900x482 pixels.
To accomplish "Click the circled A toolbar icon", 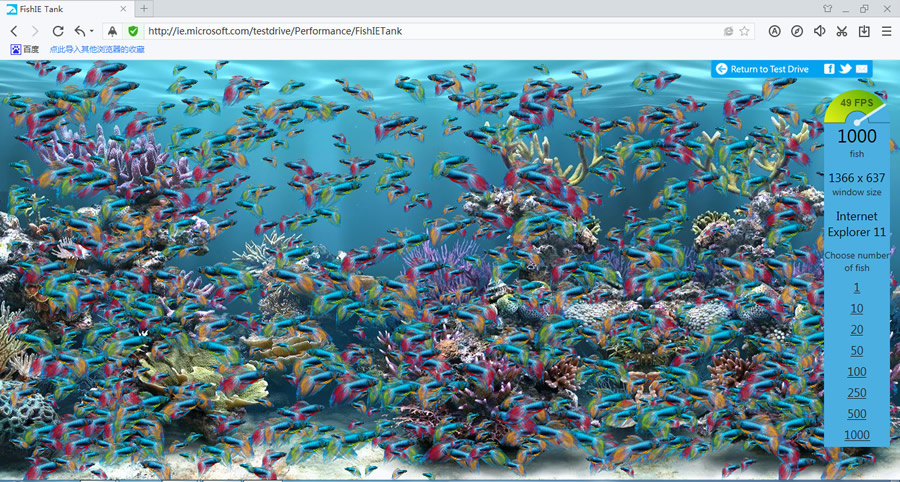I will point(775,31).
